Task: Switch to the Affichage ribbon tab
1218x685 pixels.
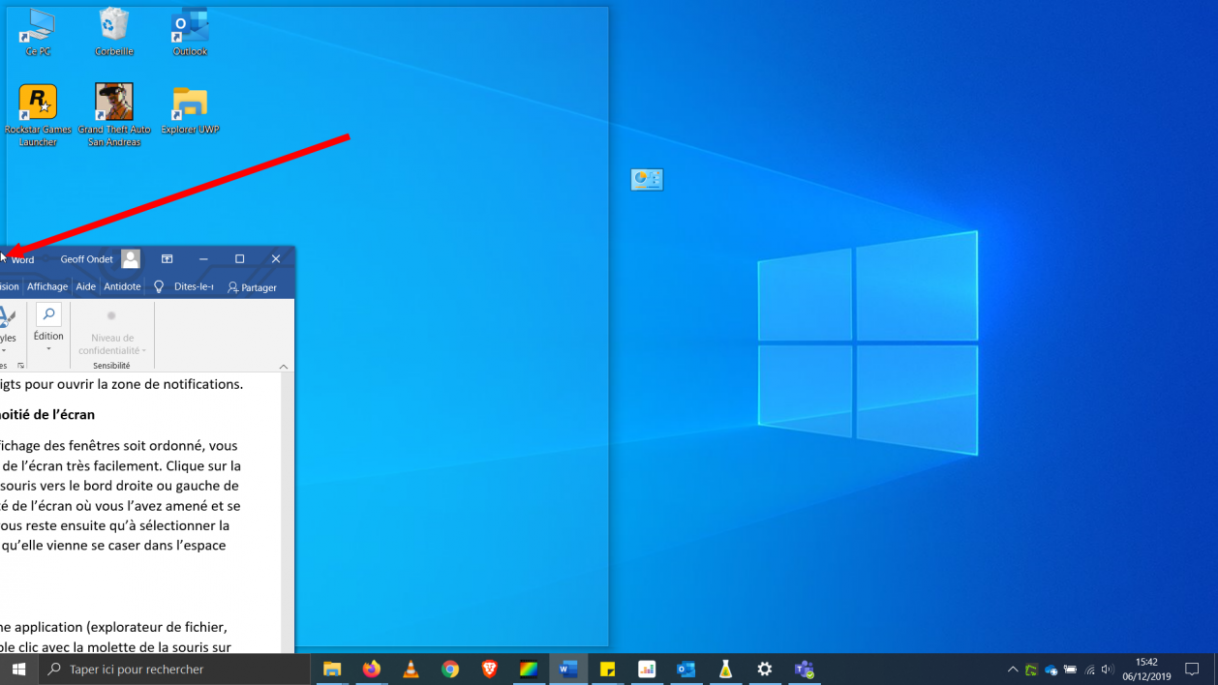Action: [47, 287]
